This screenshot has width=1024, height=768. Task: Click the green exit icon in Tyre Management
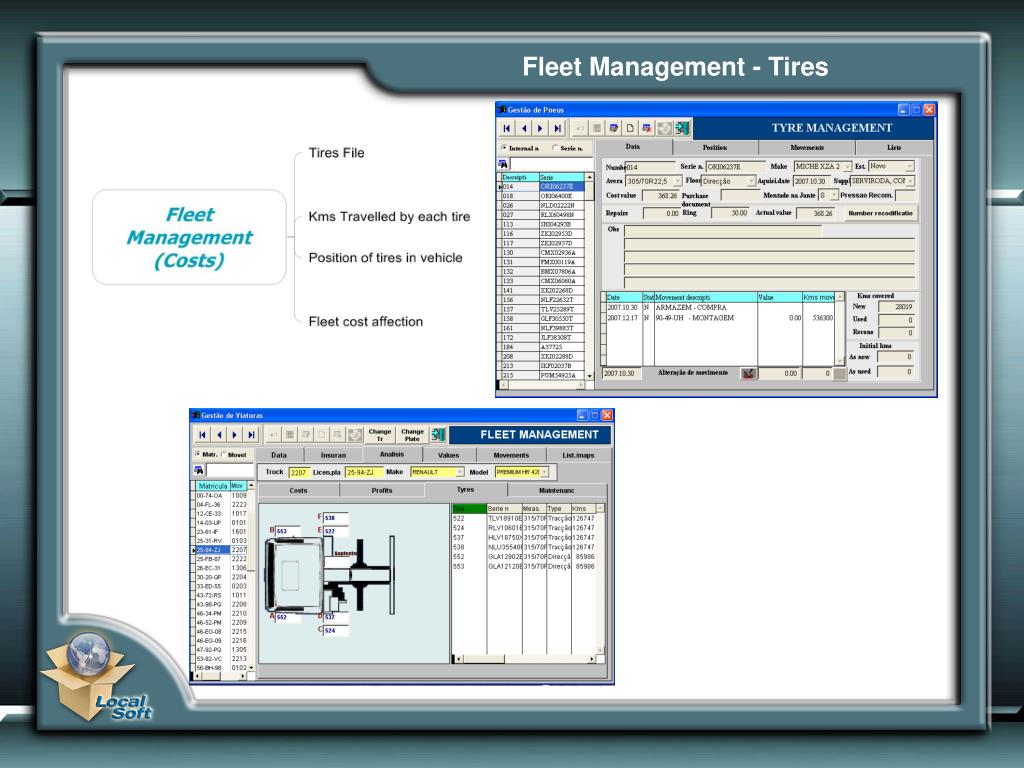click(x=682, y=128)
